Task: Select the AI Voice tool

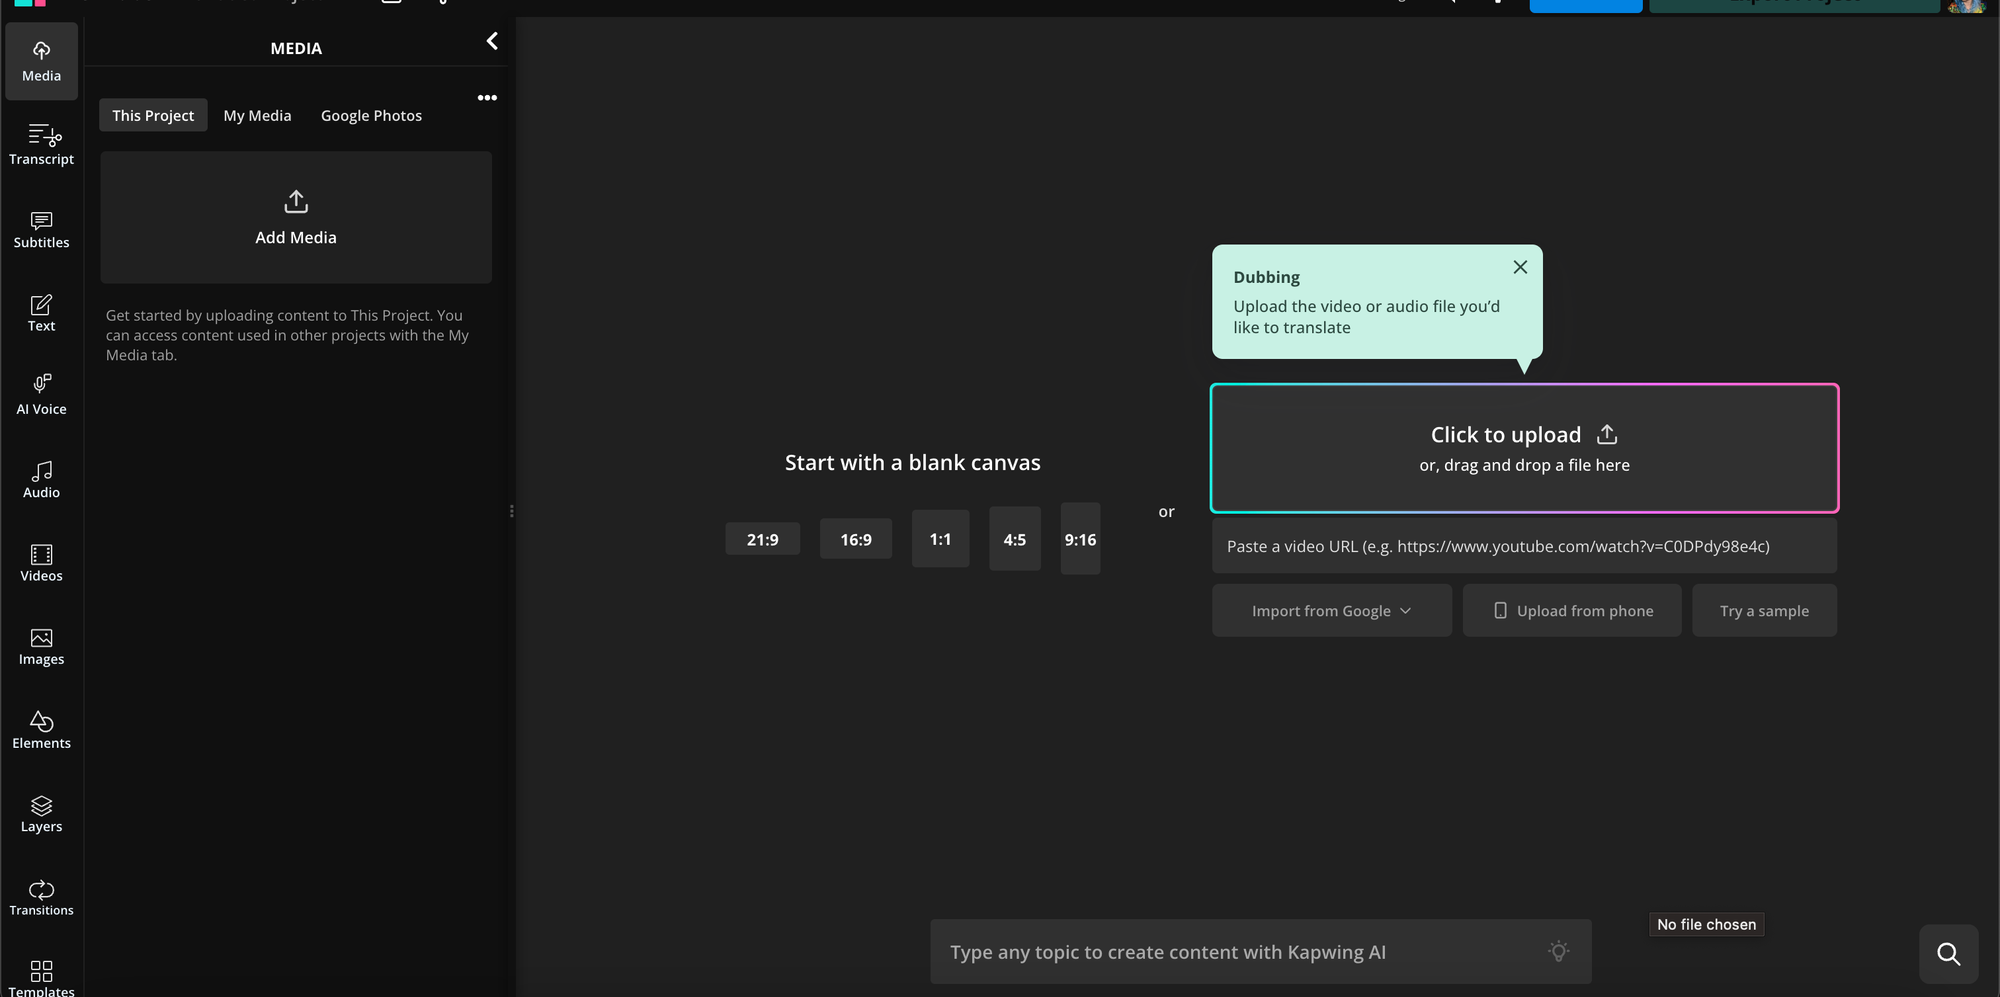Action: click(x=41, y=394)
